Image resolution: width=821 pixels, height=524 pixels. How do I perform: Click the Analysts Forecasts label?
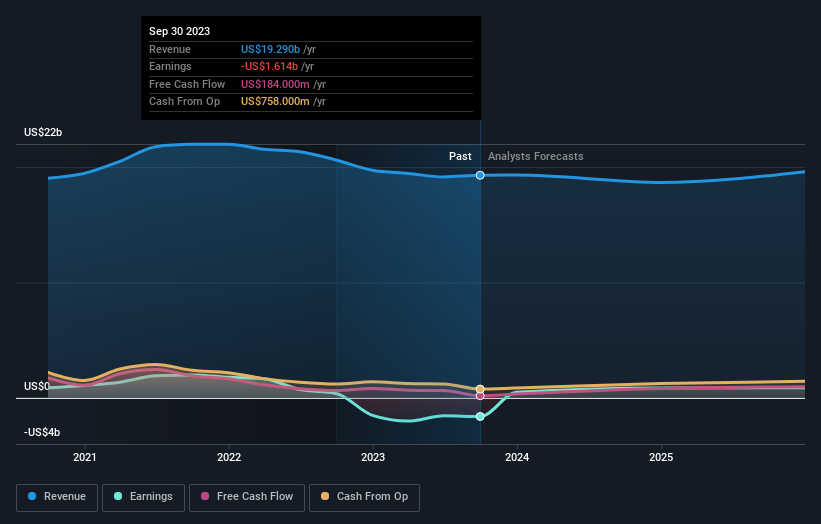(x=536, y=156)
